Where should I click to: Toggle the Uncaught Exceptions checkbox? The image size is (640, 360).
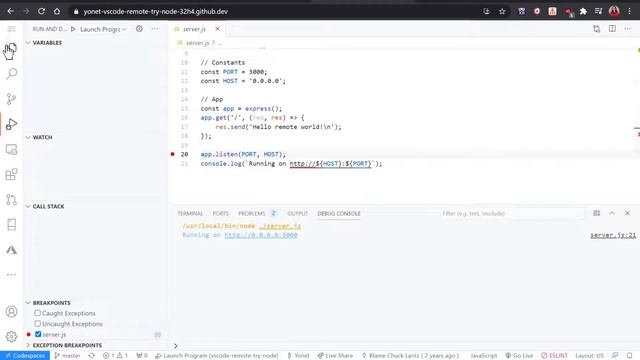tap(38, 324)
